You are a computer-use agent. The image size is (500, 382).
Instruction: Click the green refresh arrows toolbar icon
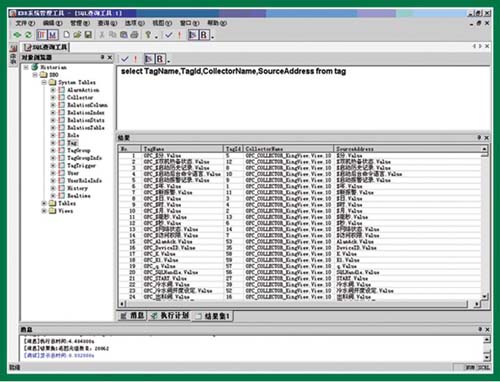(28, 35)
